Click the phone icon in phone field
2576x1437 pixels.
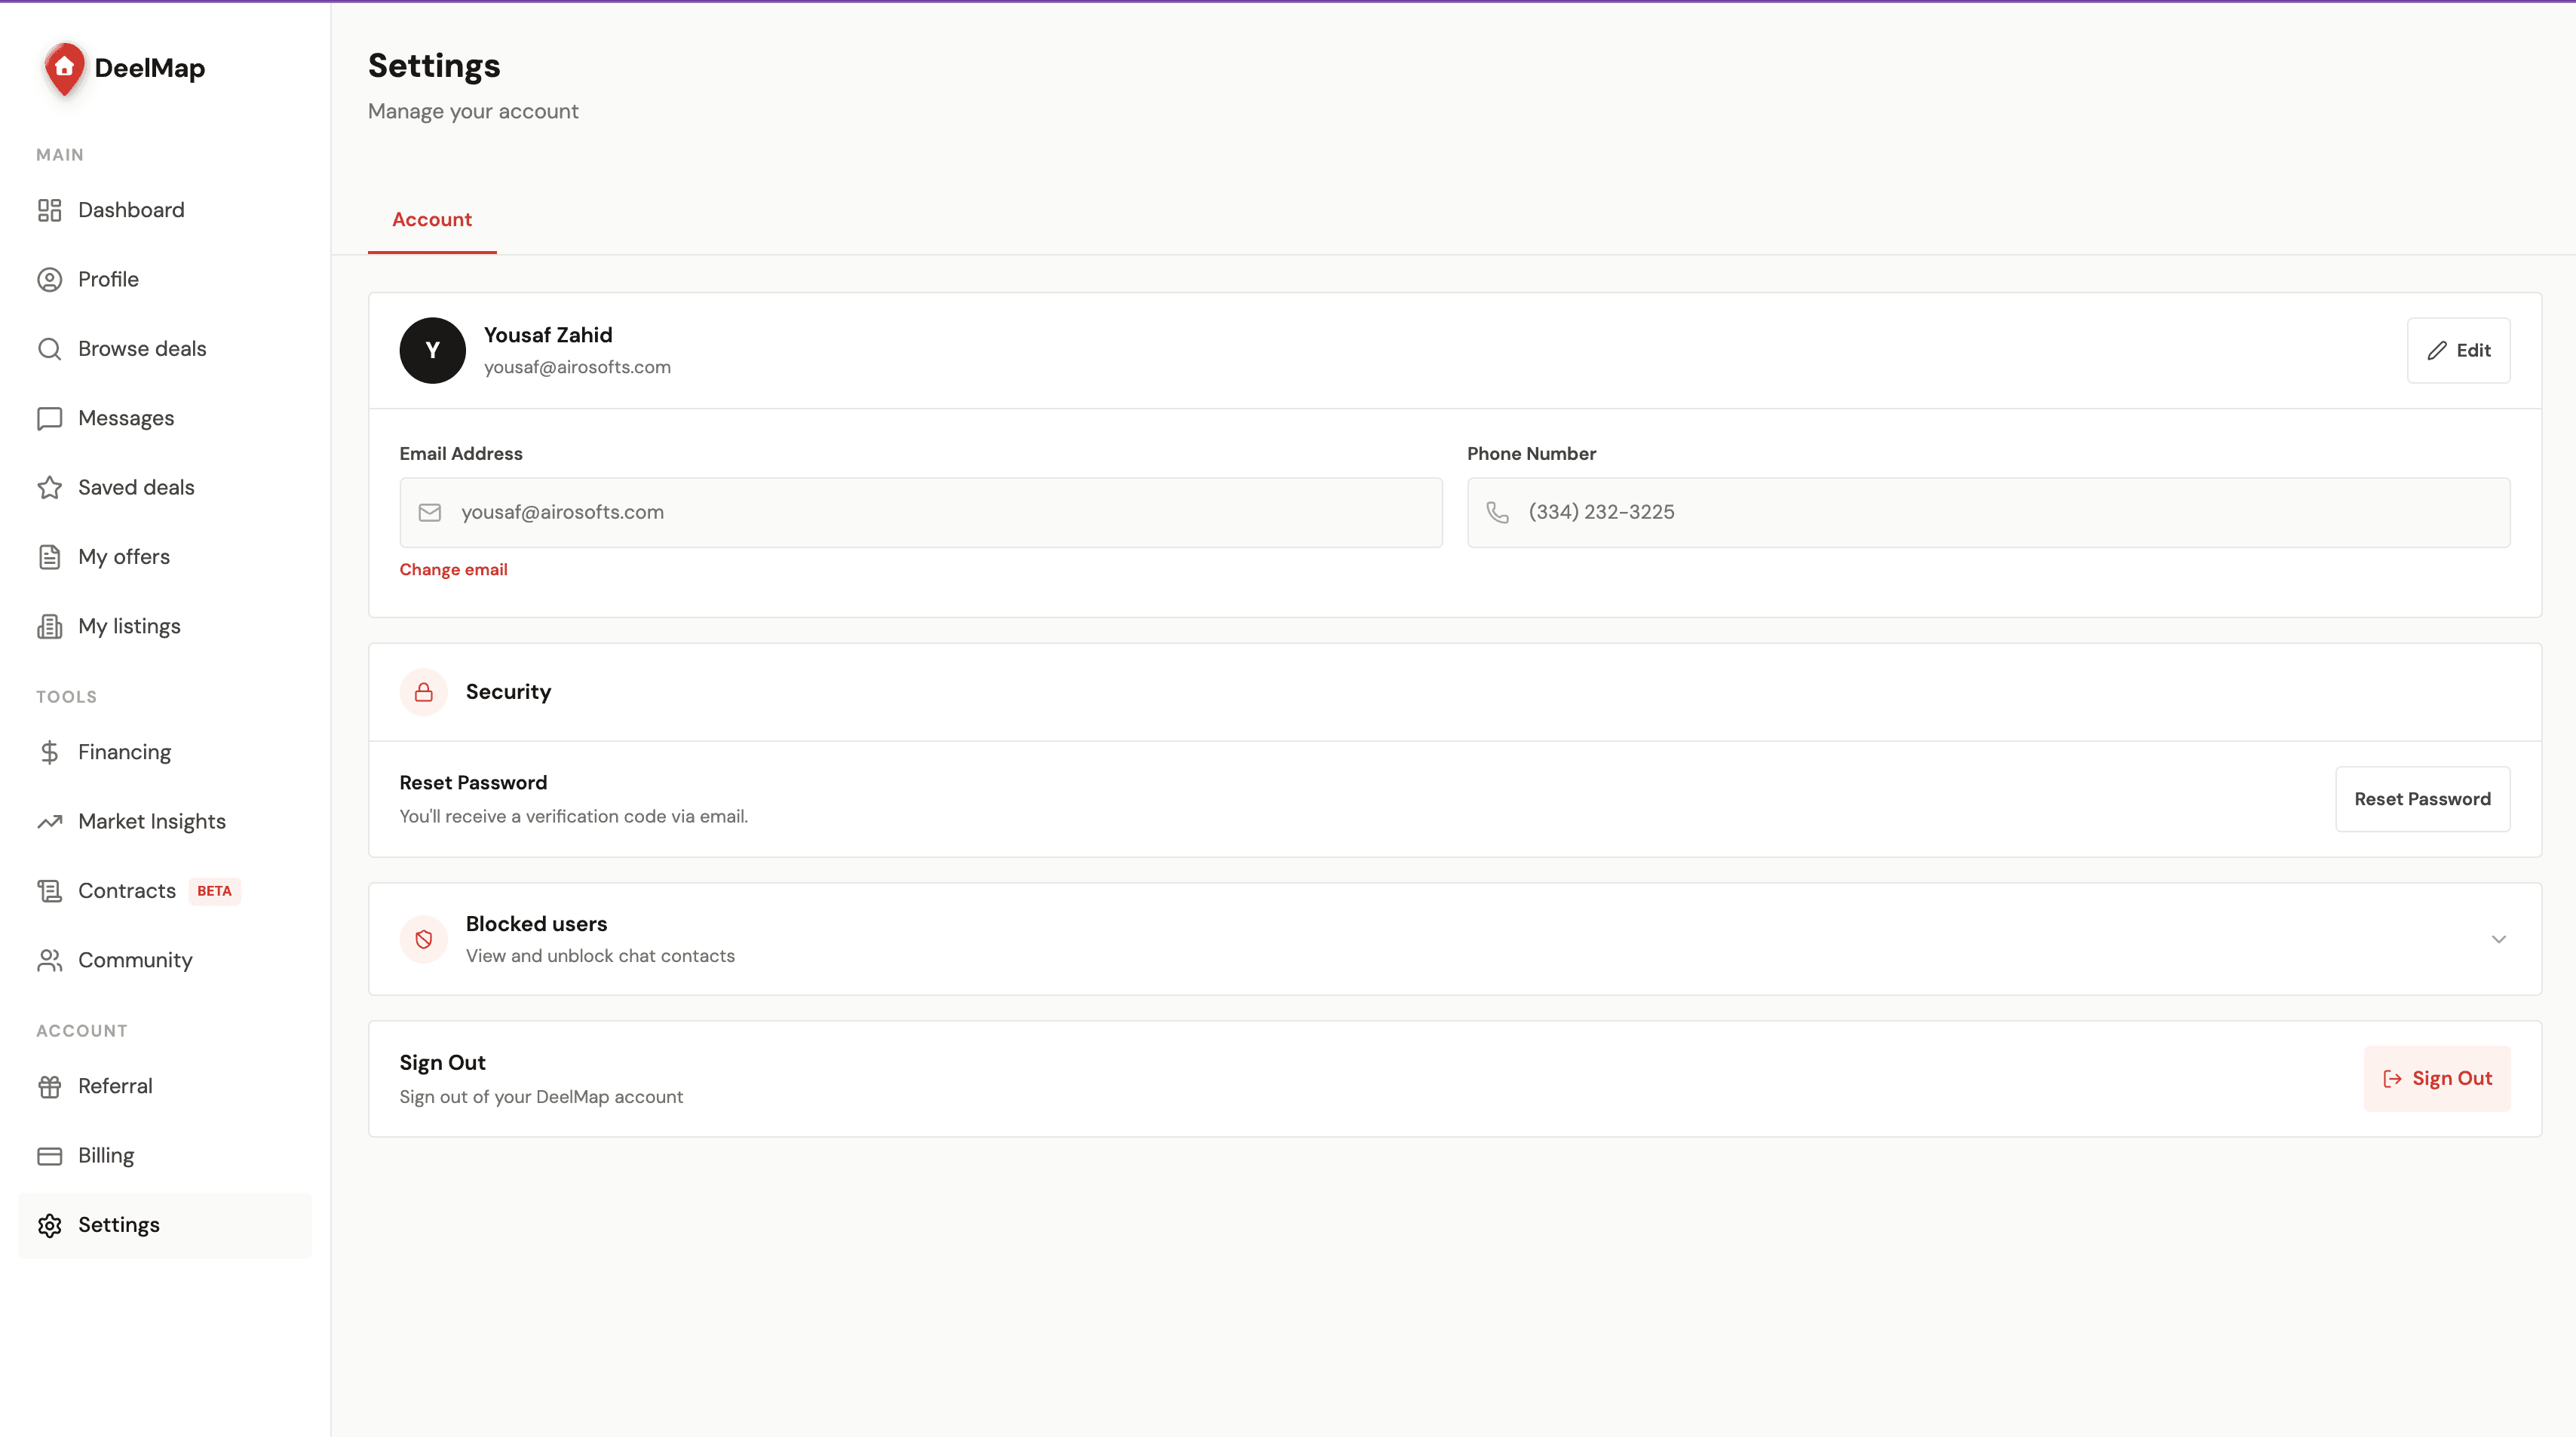(x=1497, y=512)
